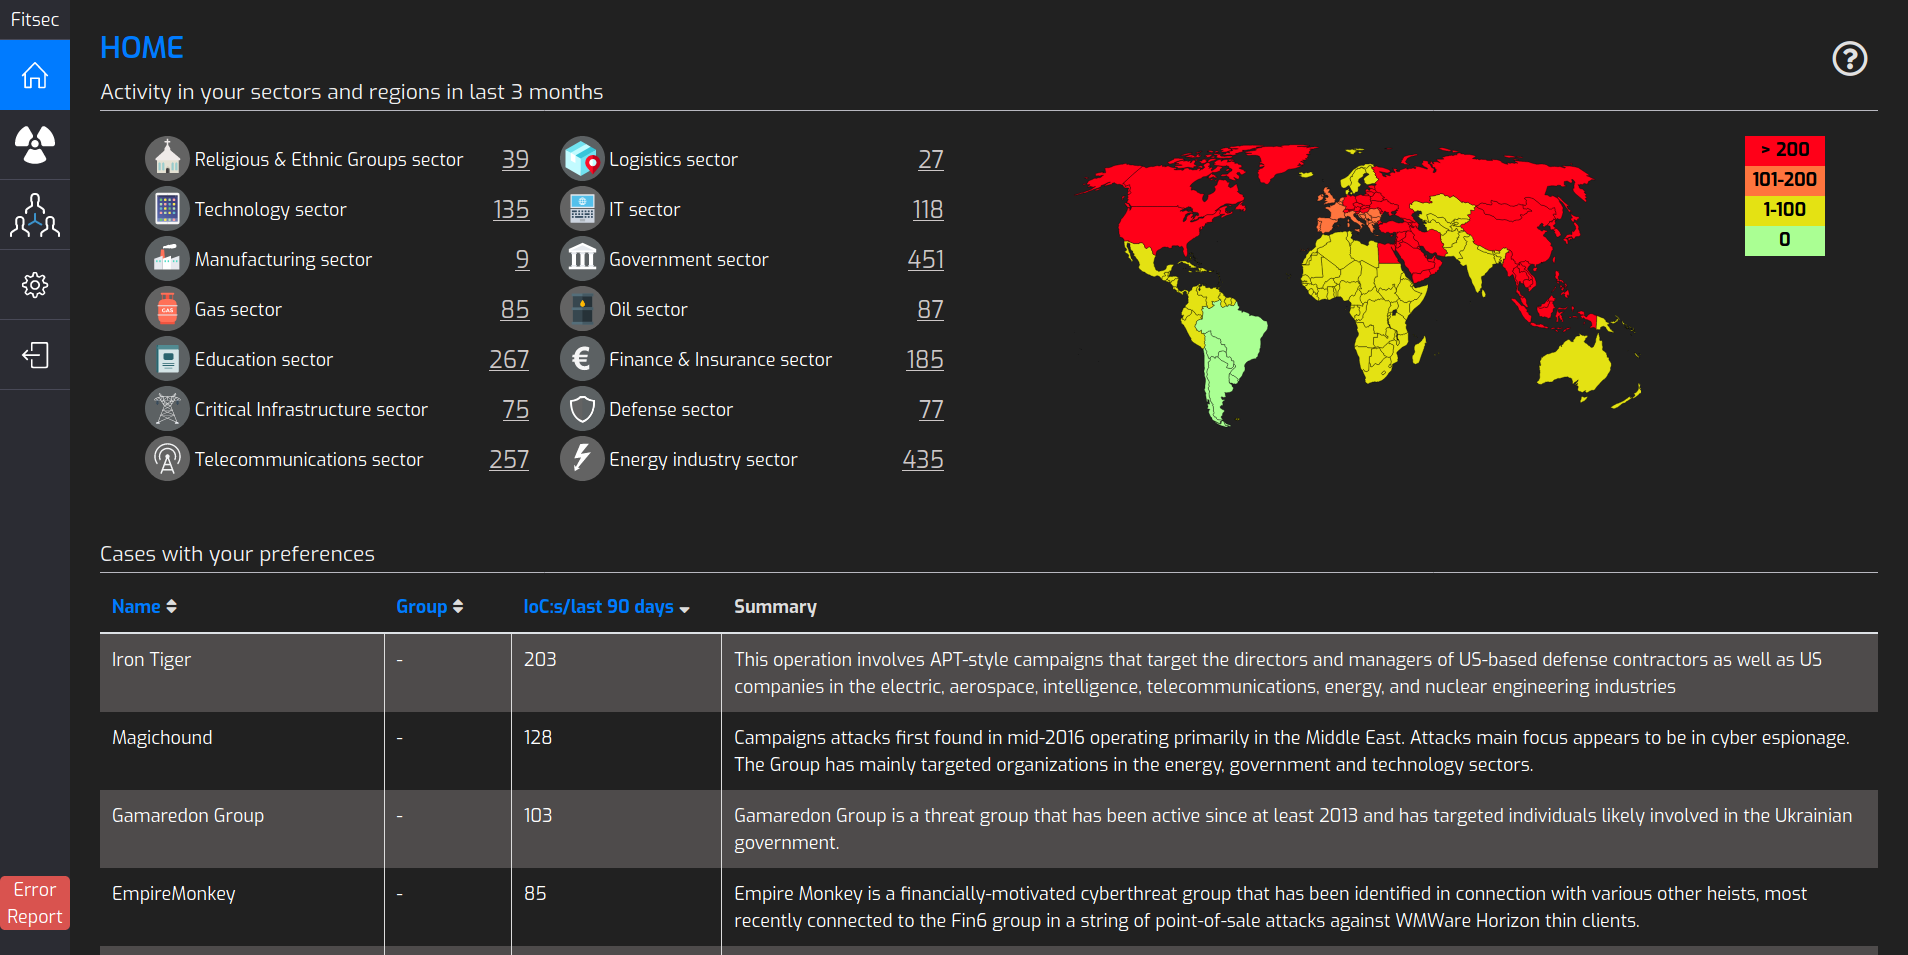1908x955 pixels.
Task: Open the network groups sidebar icon
Action: click(x=35, y=215)
